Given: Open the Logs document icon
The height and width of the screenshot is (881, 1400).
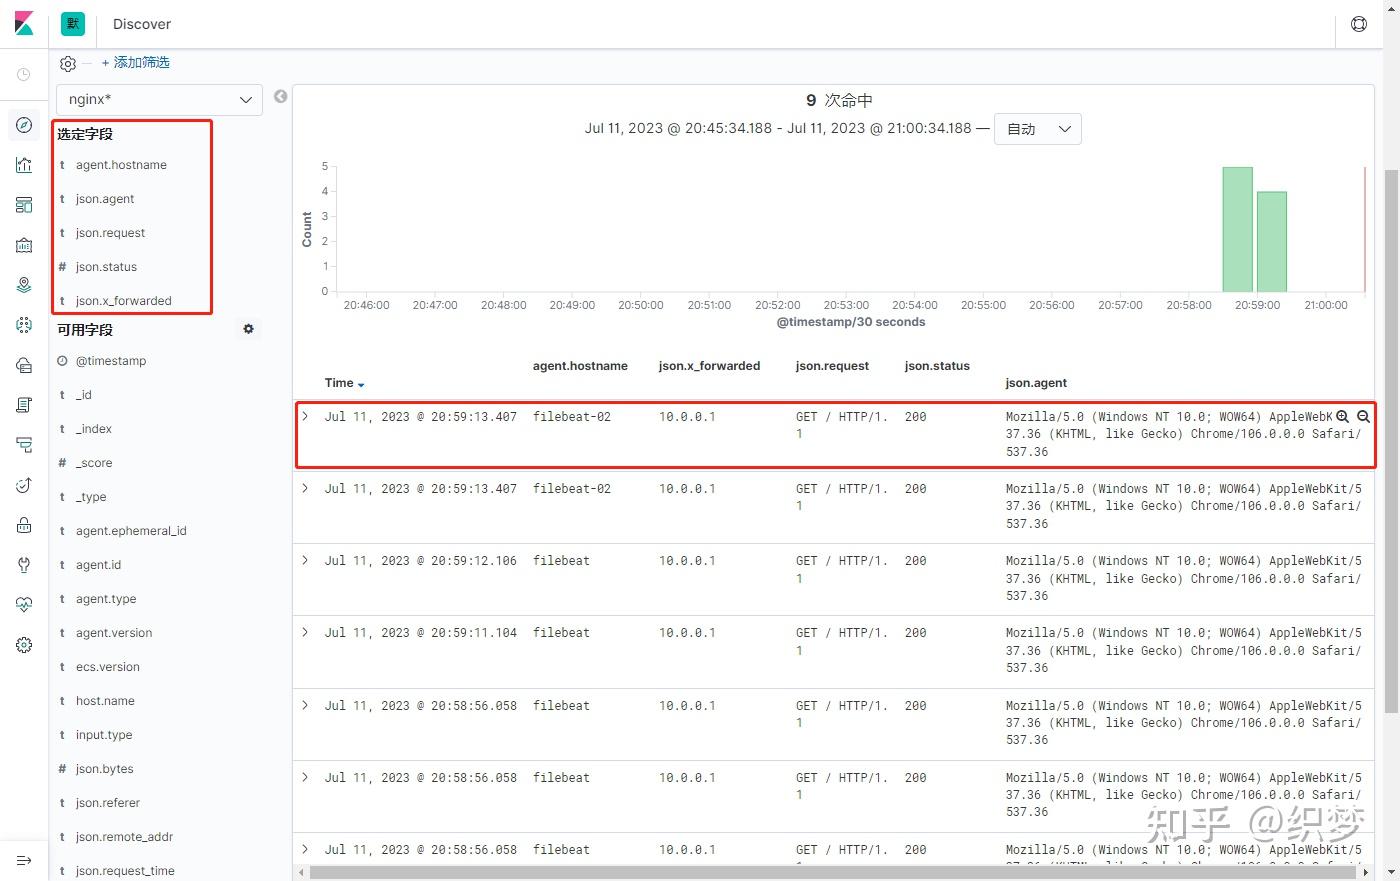Looking at the screenshot, I should coord(24,405).
